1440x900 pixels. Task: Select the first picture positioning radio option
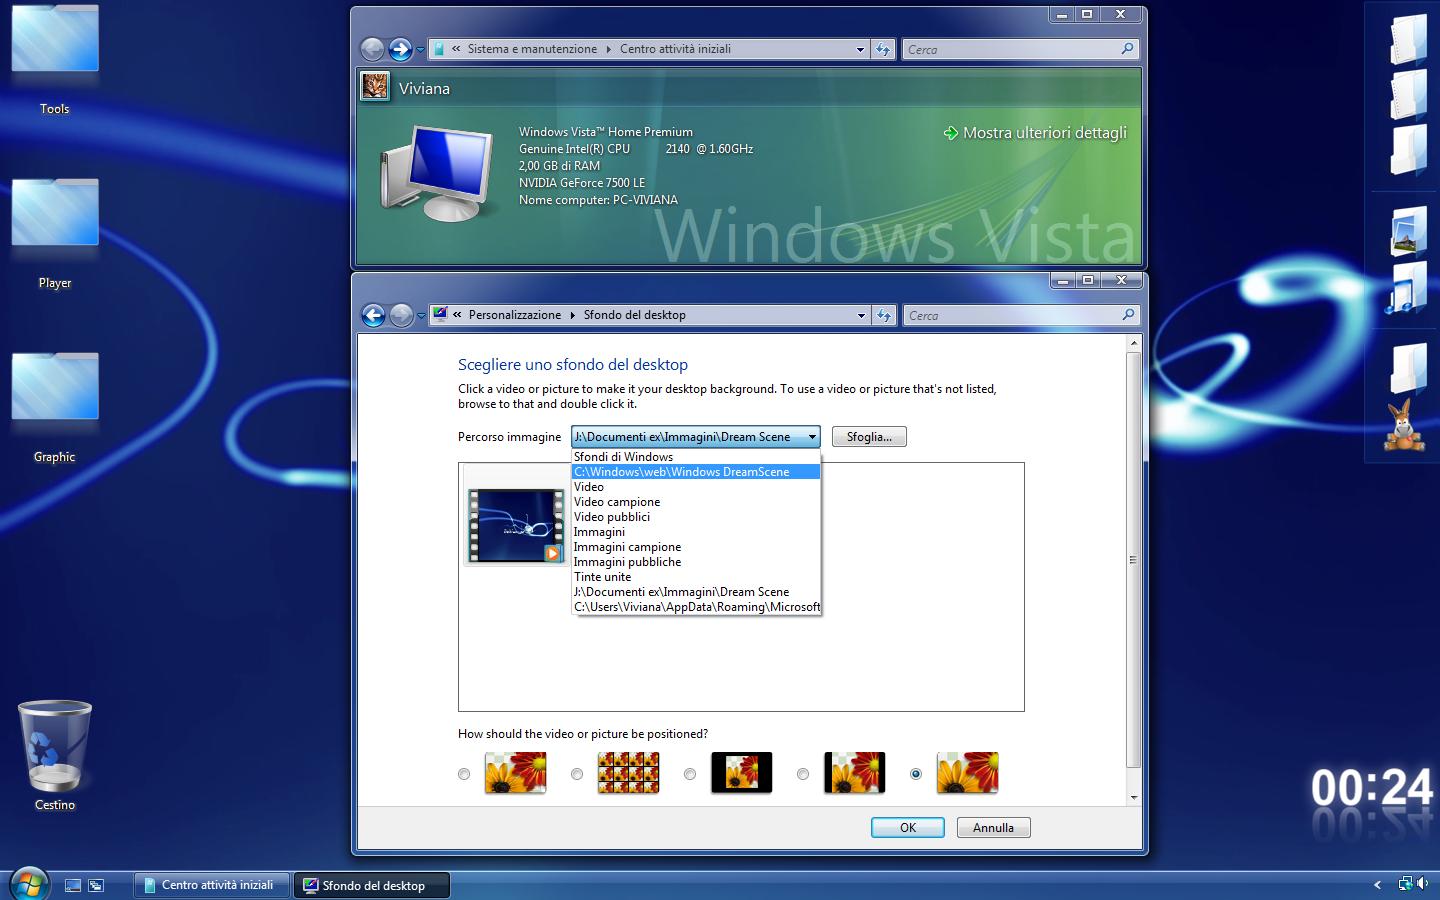[464, 774]
